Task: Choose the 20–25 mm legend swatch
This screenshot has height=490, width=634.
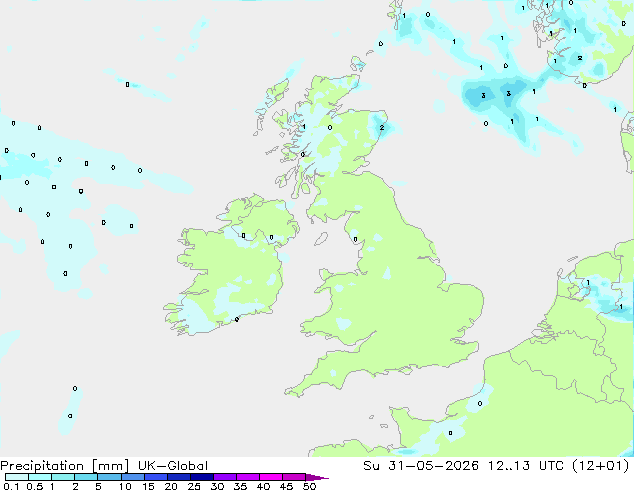Action: tap(178, 477)
